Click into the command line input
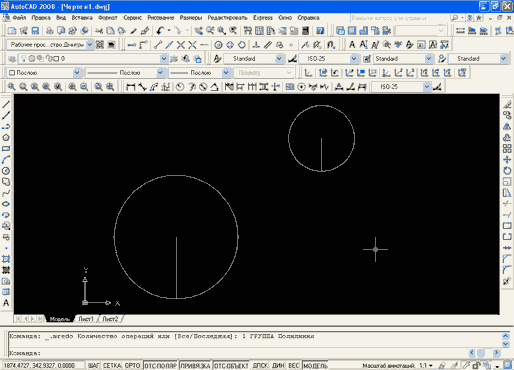 coord(253,353)
